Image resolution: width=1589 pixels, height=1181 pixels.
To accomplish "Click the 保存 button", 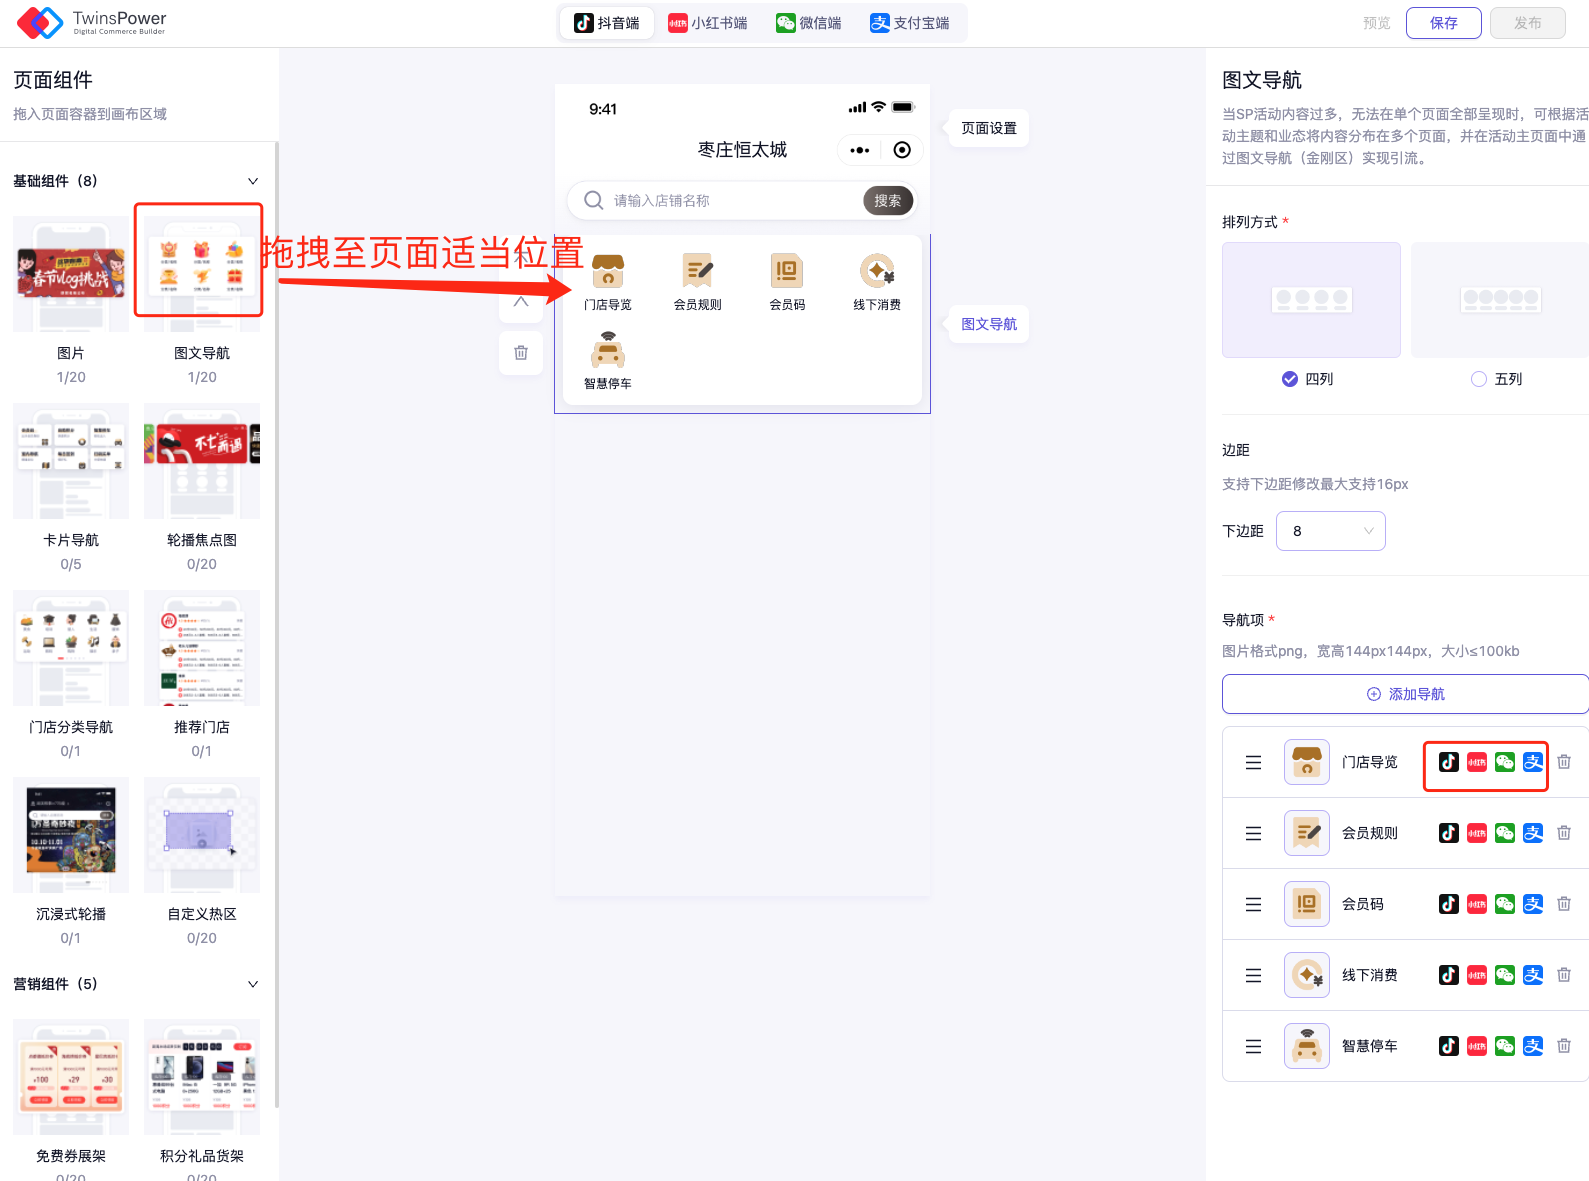I will [1443, 23].
